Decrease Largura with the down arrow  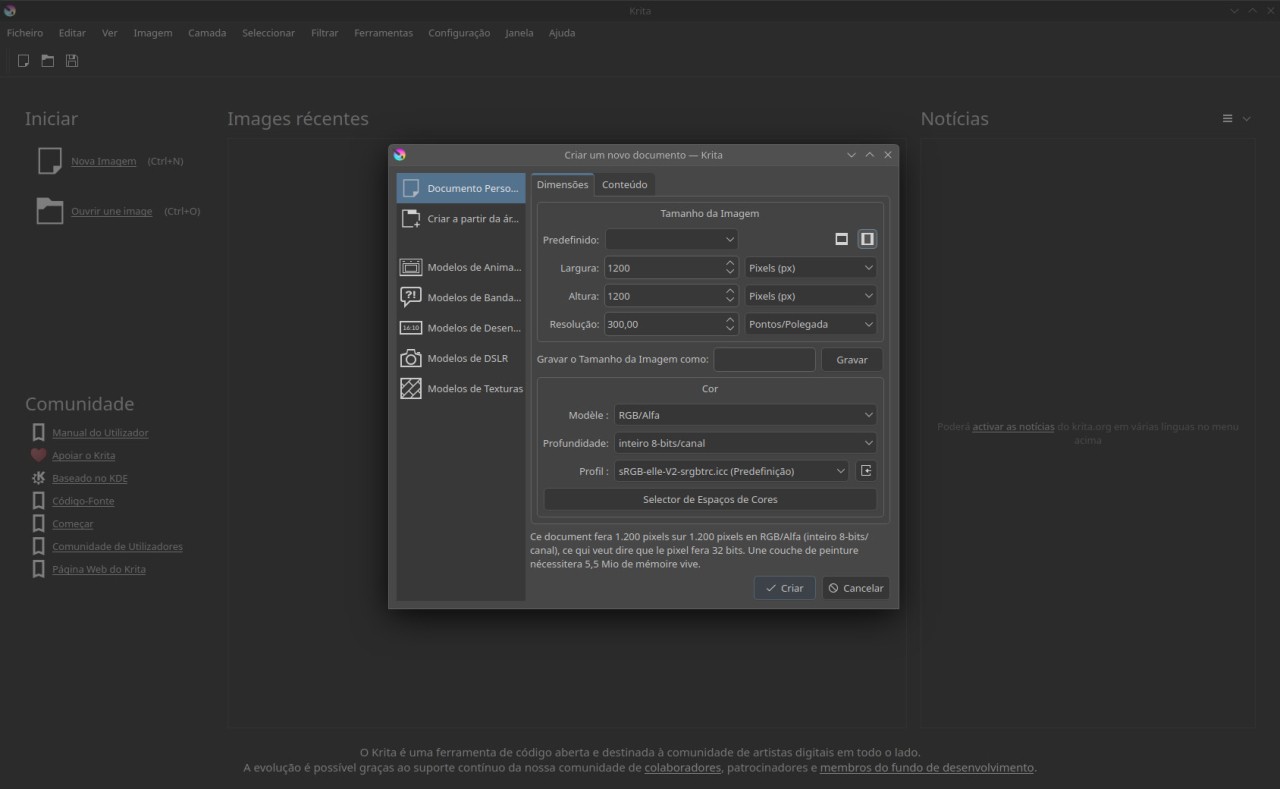730,273
